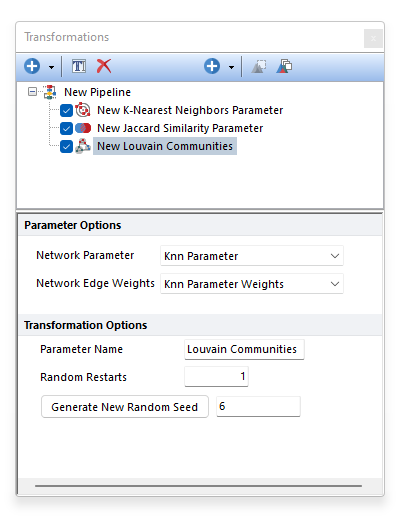
Task: Open dropdown arrow beside first plus icon
Action: (x=51, y=67)
